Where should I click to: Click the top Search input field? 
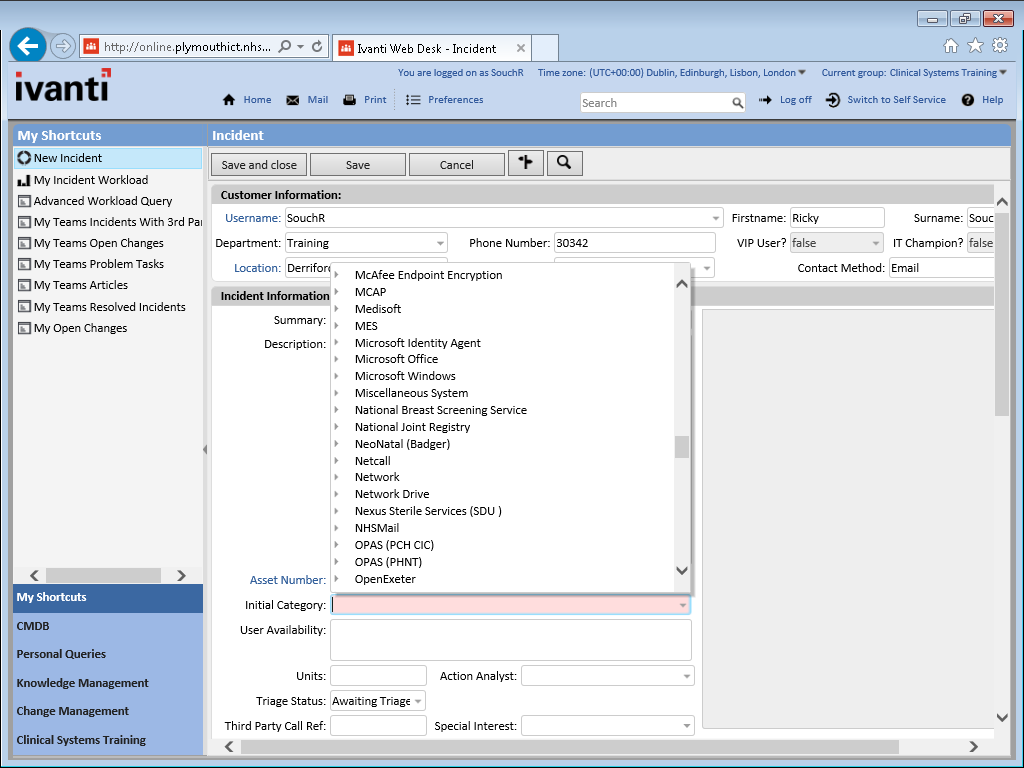click(656, 103)
